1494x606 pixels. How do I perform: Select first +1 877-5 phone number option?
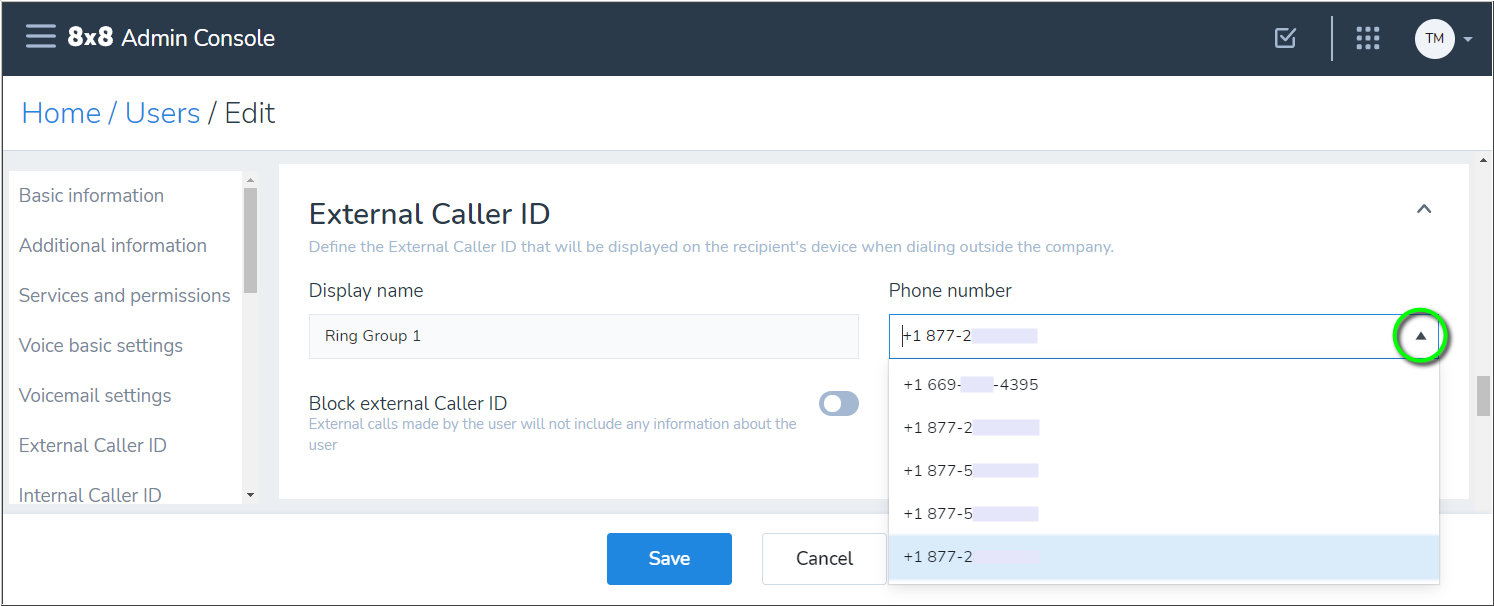click(970, 471)
